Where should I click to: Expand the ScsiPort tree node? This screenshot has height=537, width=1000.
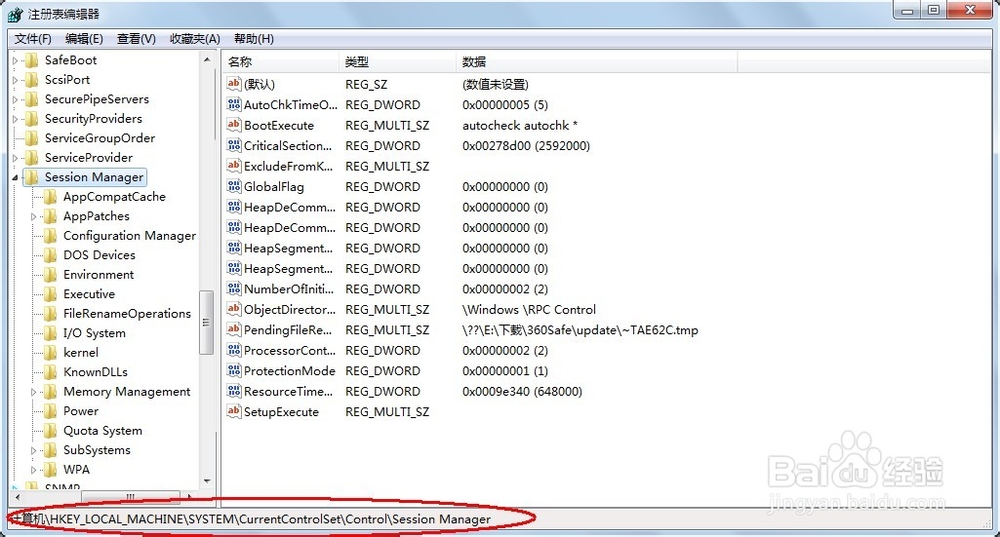tap(15, 80)
